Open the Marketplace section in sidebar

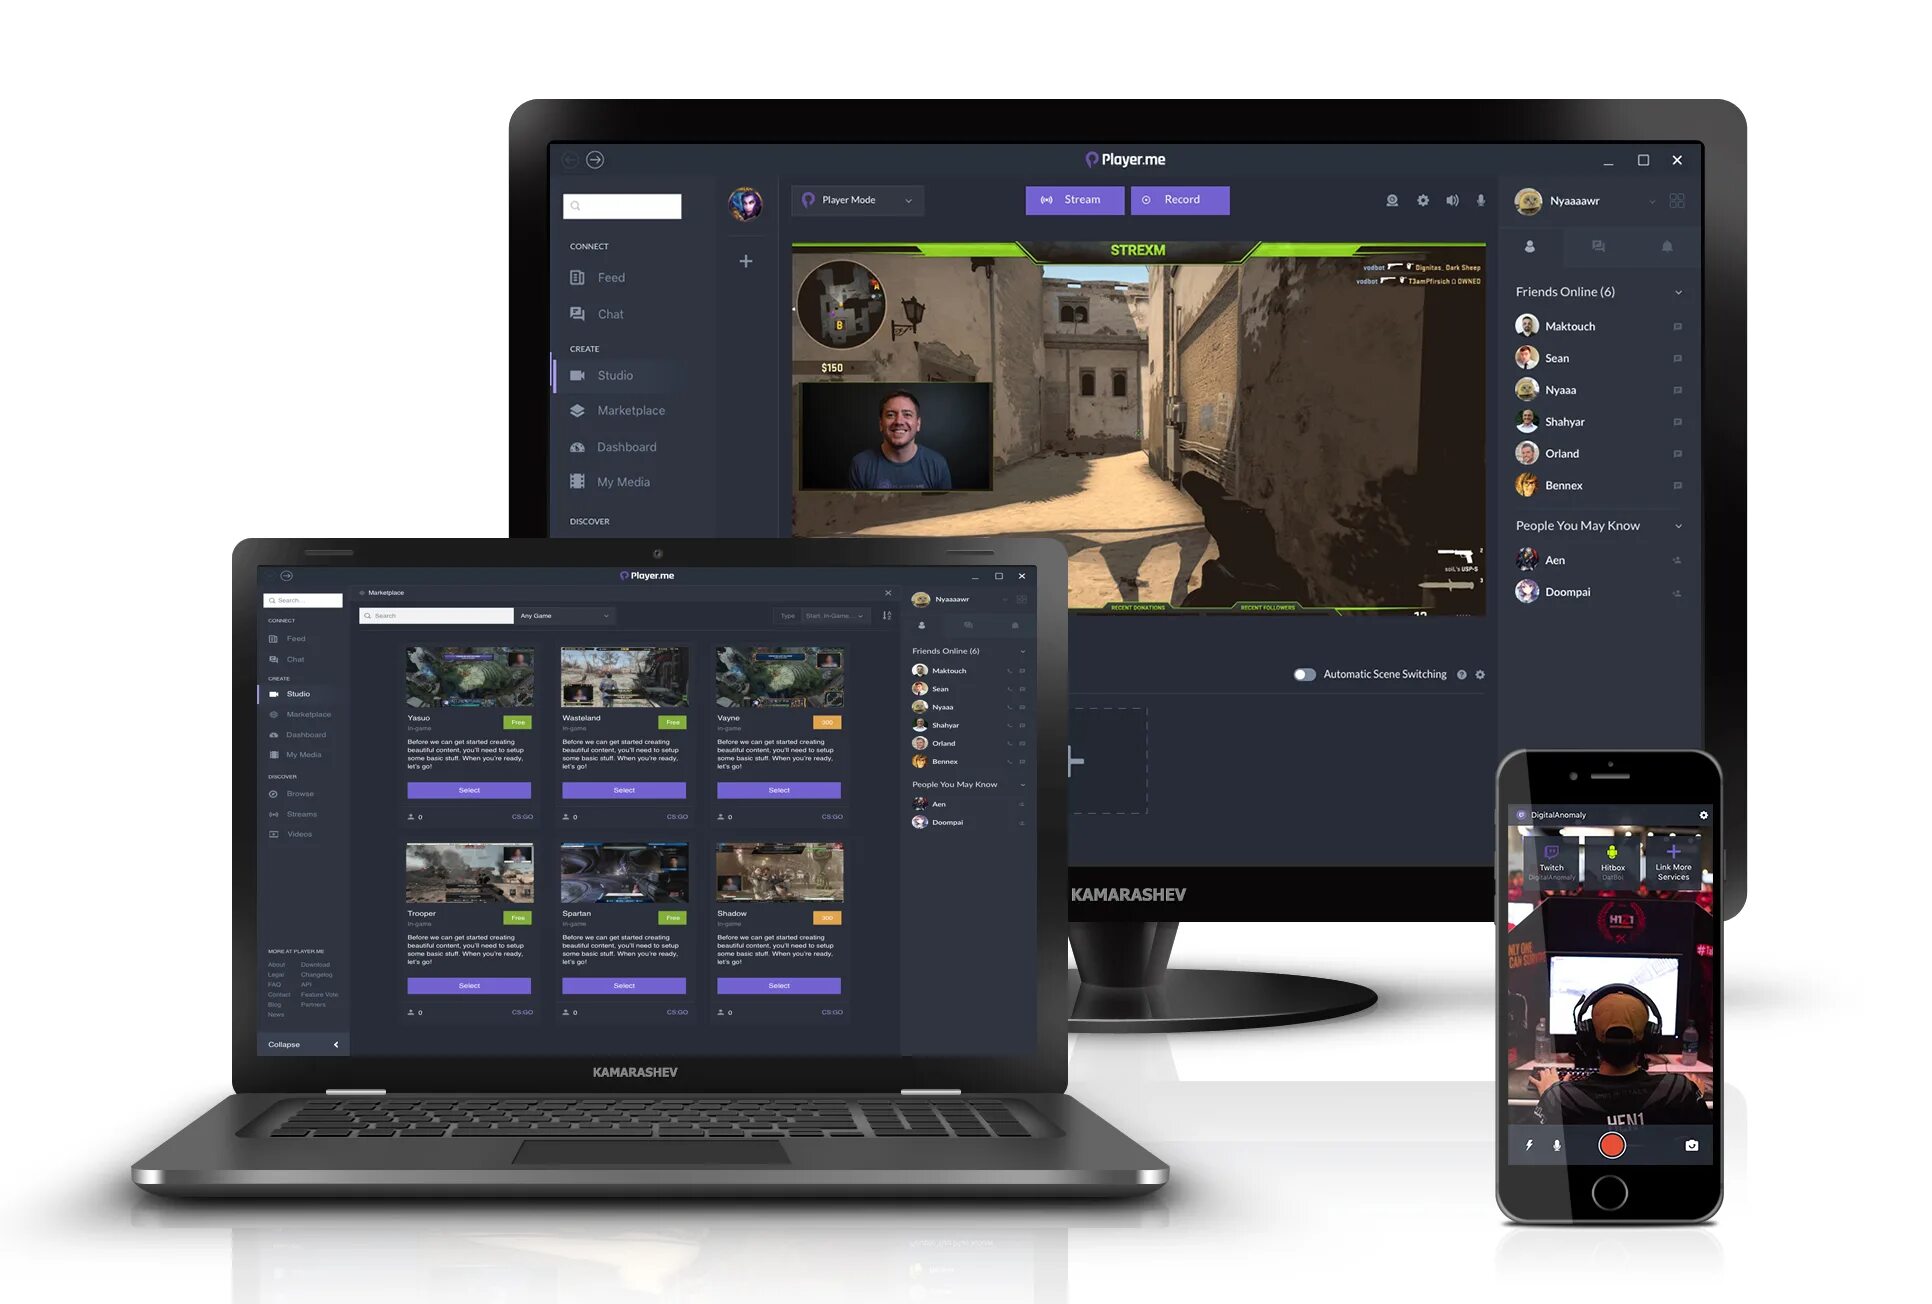631,410
